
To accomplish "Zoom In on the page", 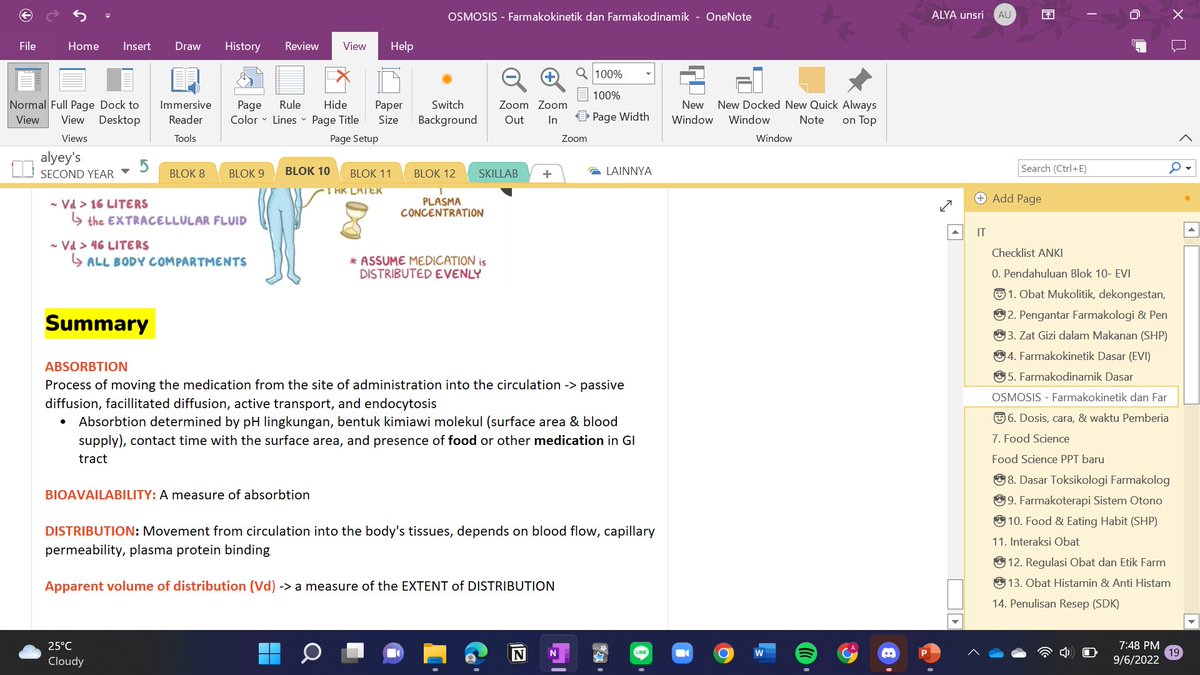I will click(x=552, y=95).
